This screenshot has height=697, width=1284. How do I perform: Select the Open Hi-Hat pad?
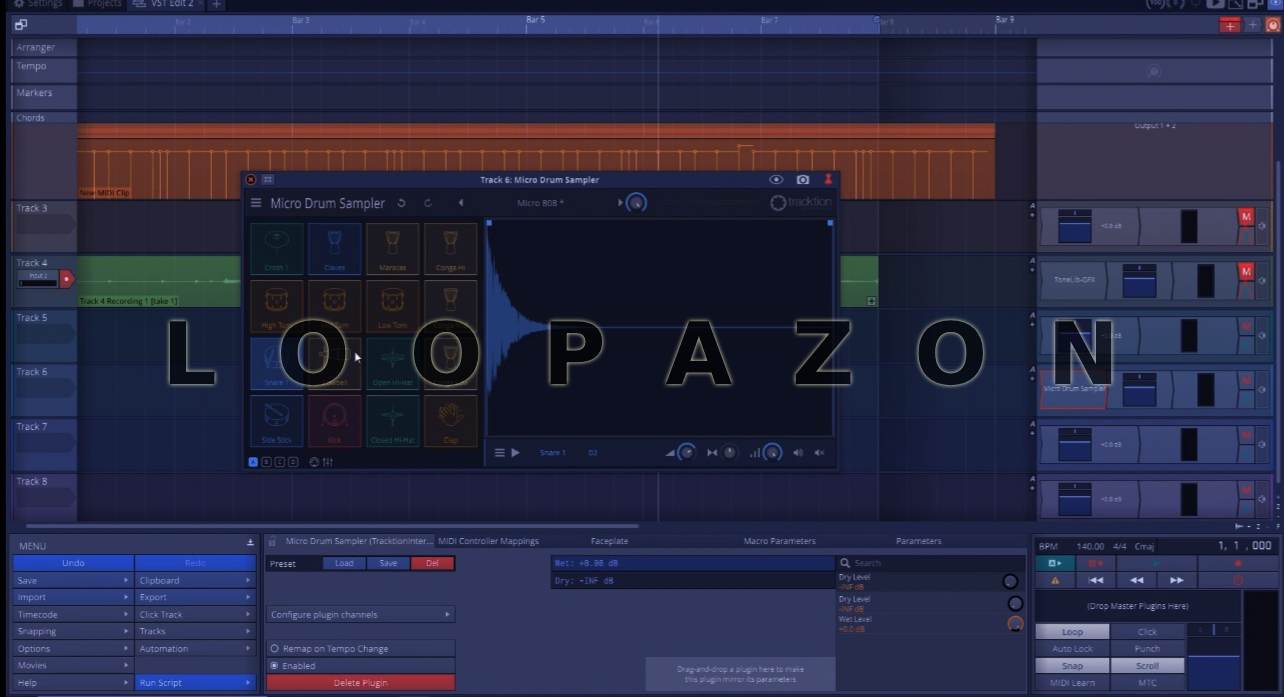(x=392, y=362)
